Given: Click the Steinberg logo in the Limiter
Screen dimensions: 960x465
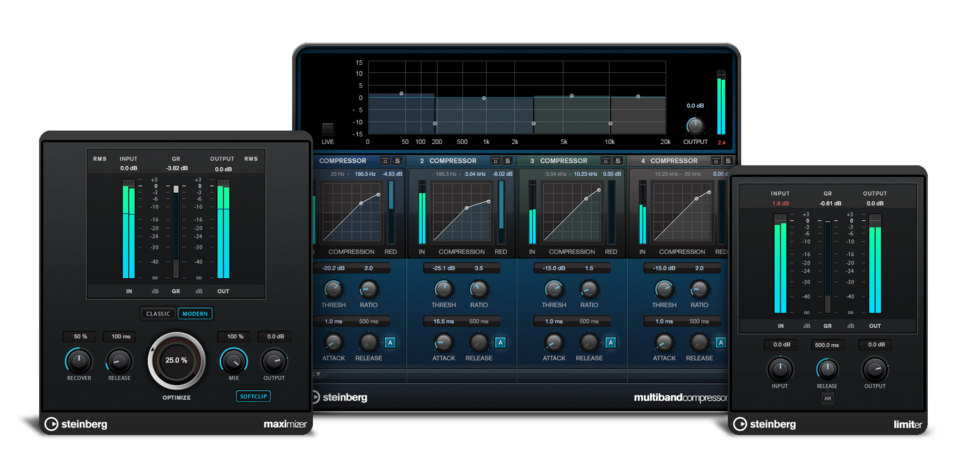Looking at the screenshot, I should (x=765, y=423).
